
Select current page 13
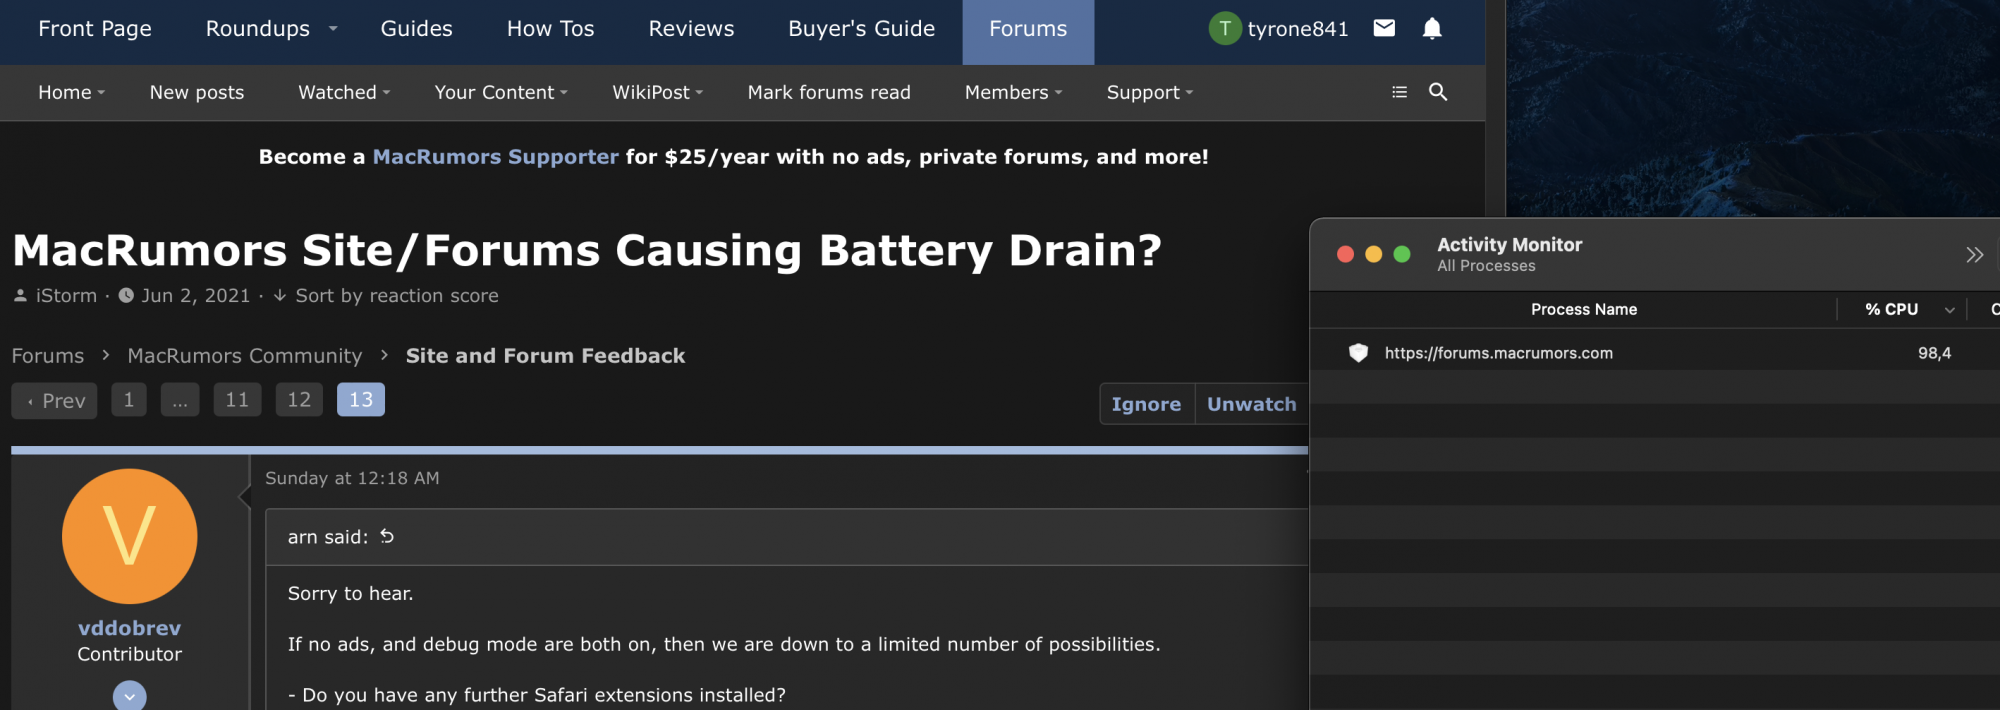[361, 400]
